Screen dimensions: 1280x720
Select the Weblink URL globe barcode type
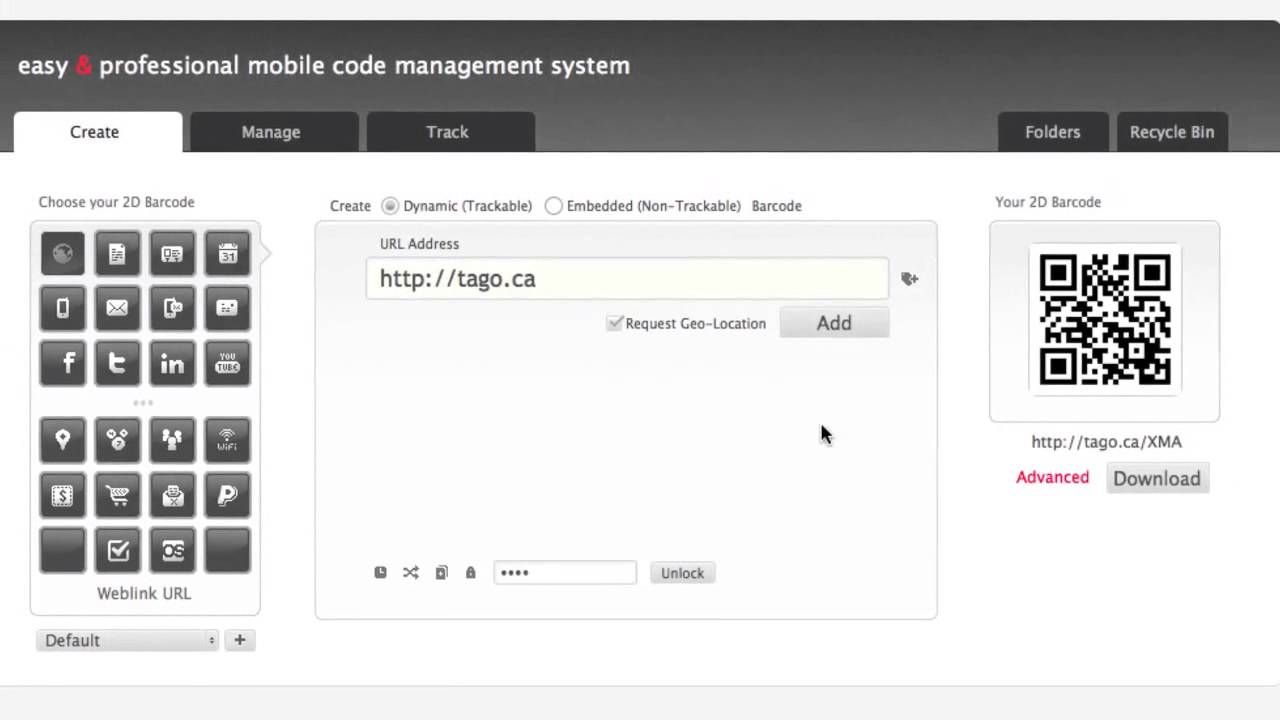click(63, 253)
